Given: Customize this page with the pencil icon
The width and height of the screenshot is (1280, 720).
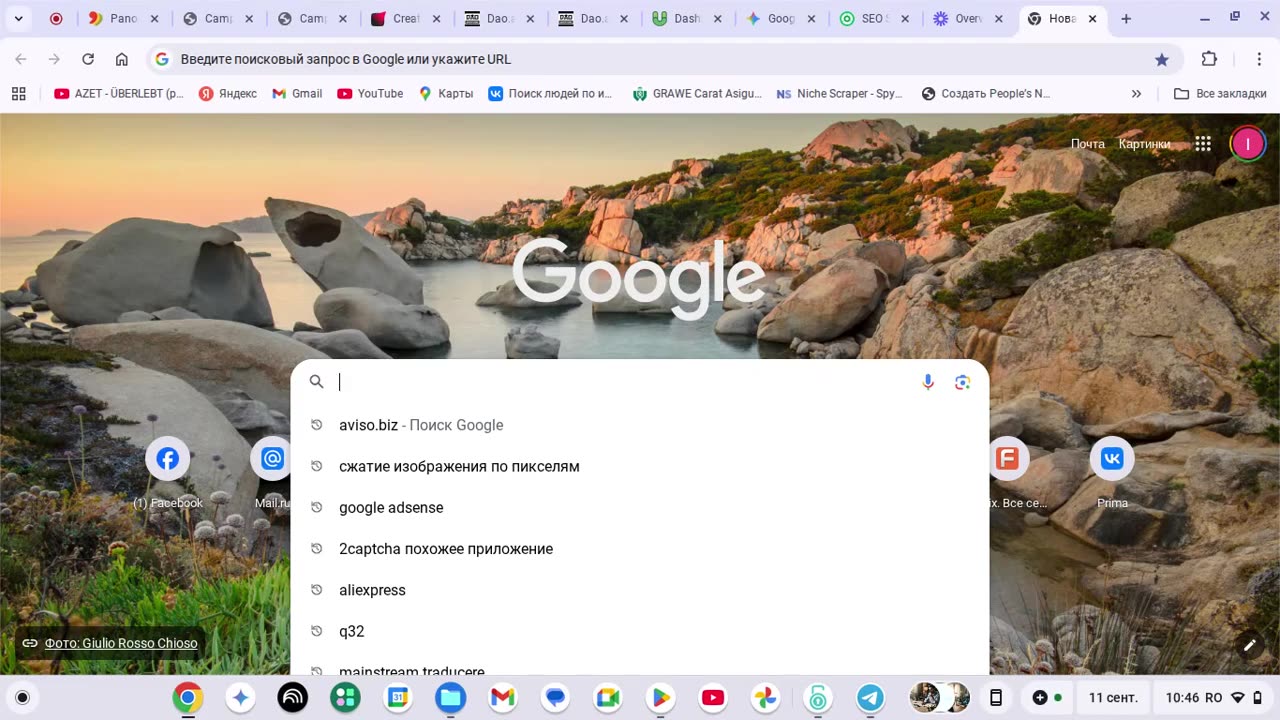Looking at the screenshot, I should (1249, 645).
